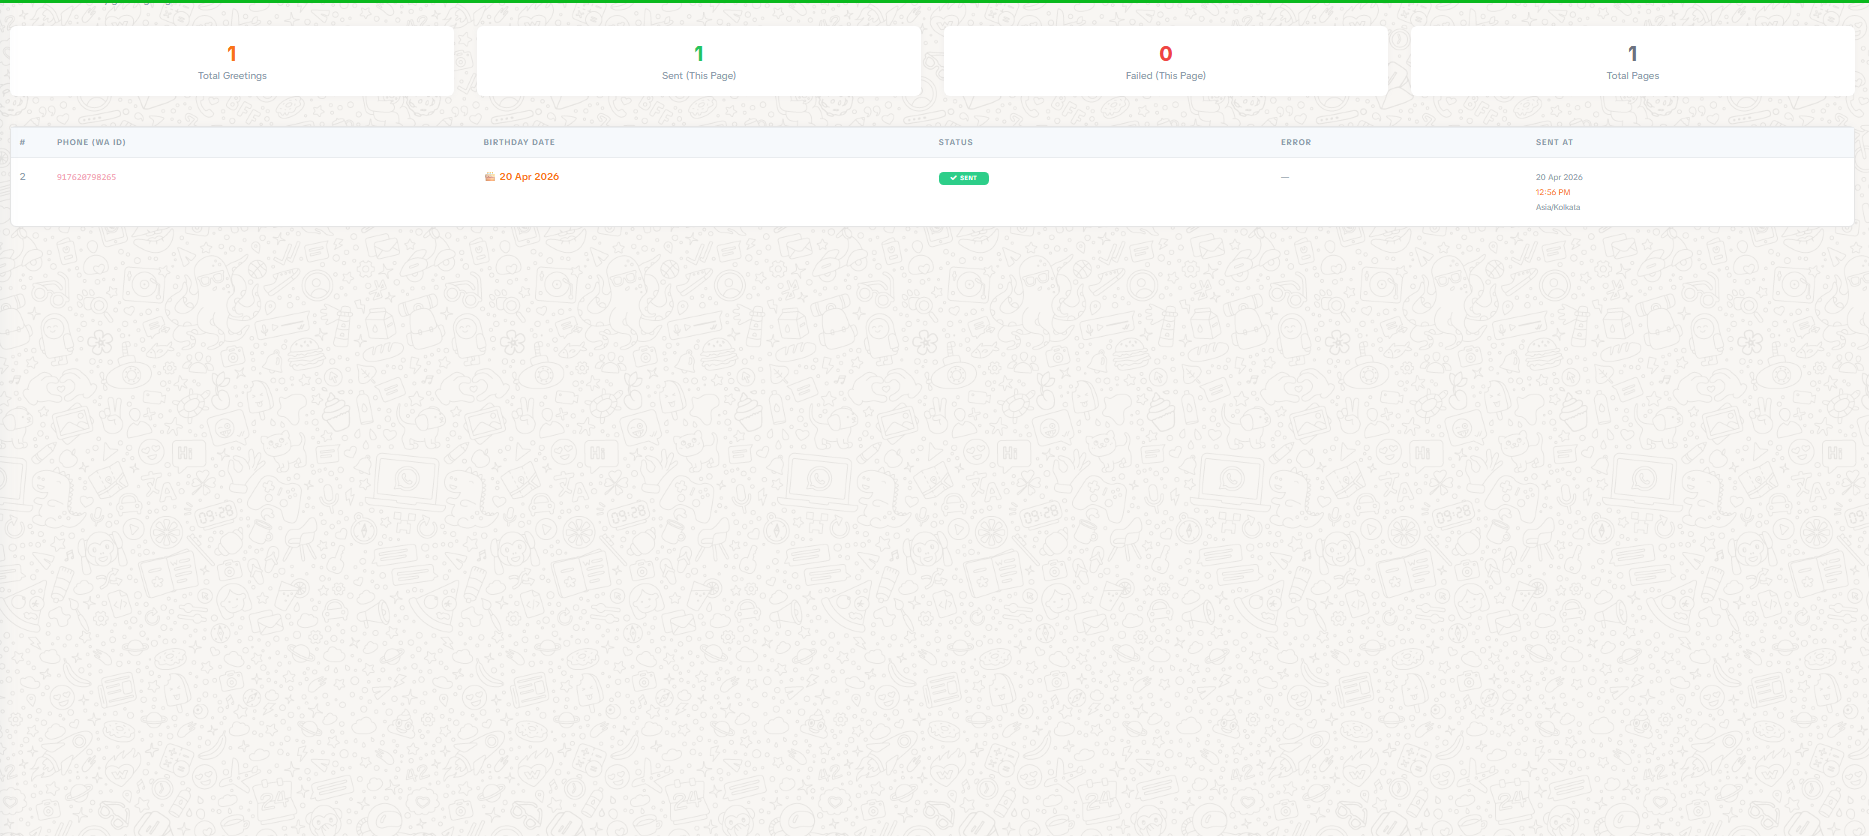Open the Failed (This Page) stat card
The height and width of the screenshot is (836, 1869).
tap(1166, 61)
